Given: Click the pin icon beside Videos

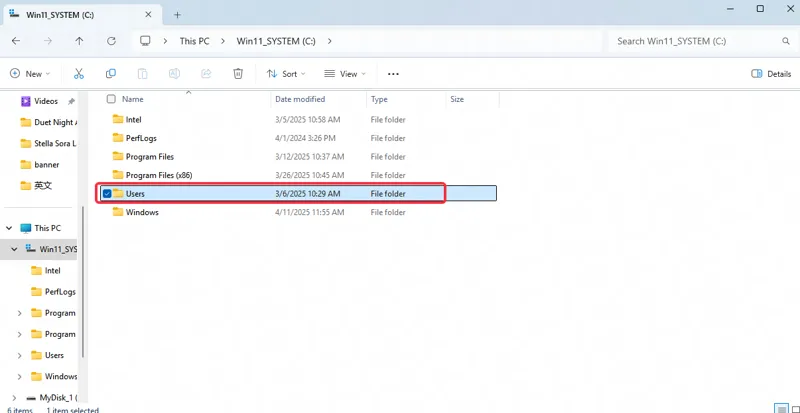Looking at the screenshot, I should pos(71,102).
